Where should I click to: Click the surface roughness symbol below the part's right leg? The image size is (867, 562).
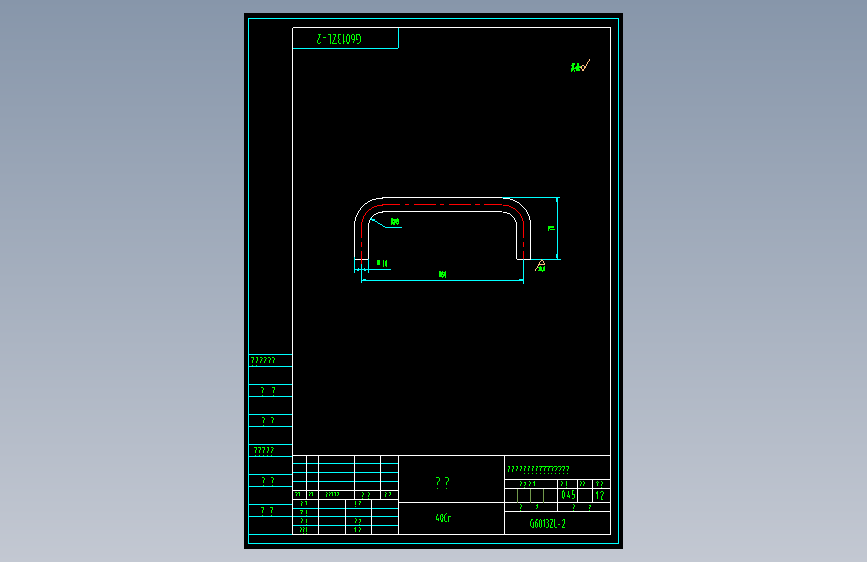click(540, 266)
